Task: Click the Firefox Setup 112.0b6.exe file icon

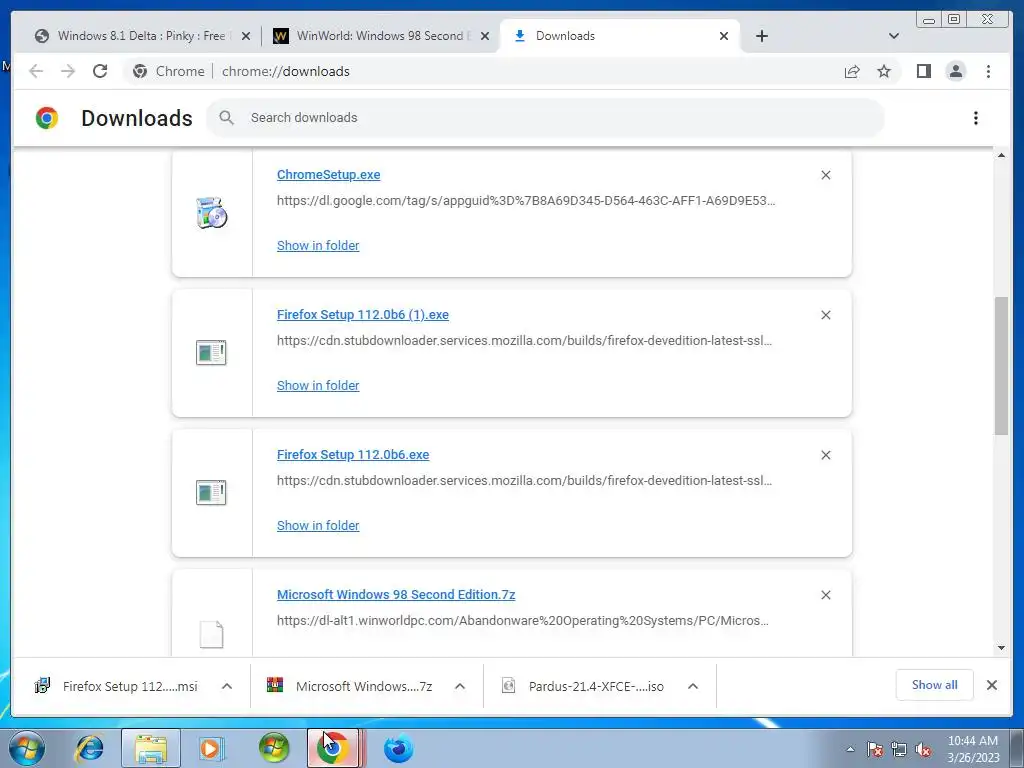Action: click(x=211, y=492)
